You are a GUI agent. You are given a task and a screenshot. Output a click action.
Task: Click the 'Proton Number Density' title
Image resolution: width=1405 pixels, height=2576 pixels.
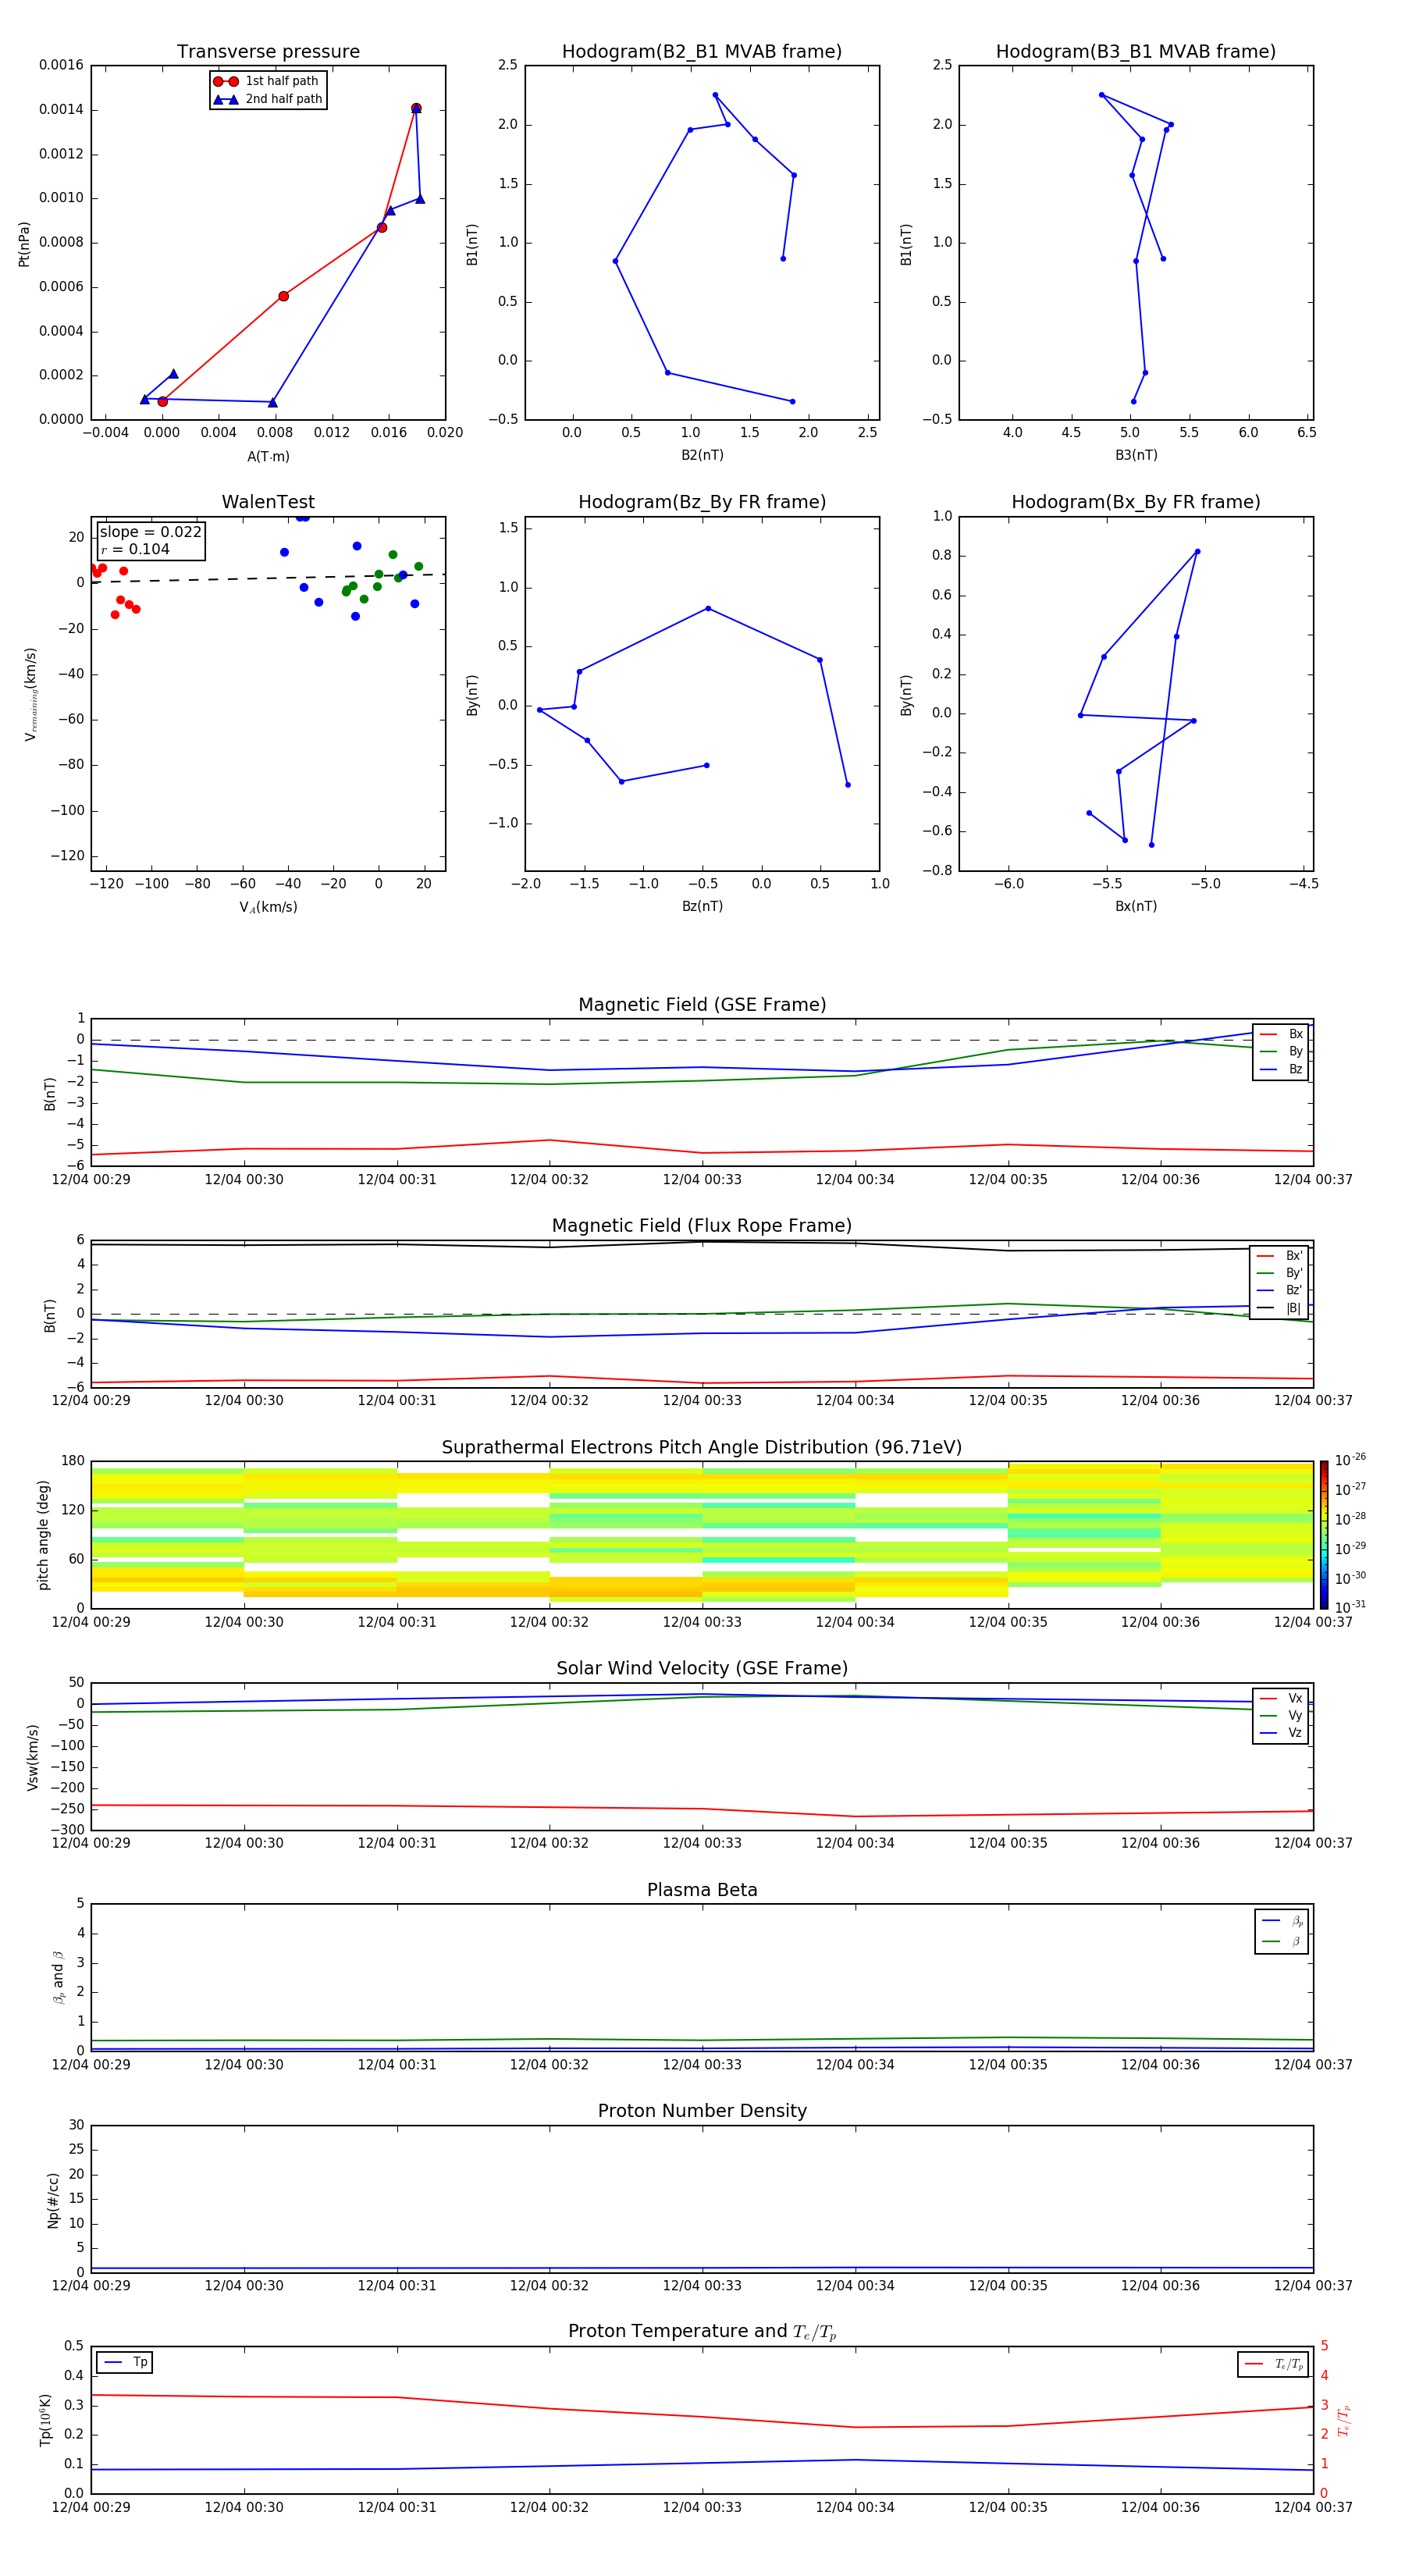click(702, 2111)
